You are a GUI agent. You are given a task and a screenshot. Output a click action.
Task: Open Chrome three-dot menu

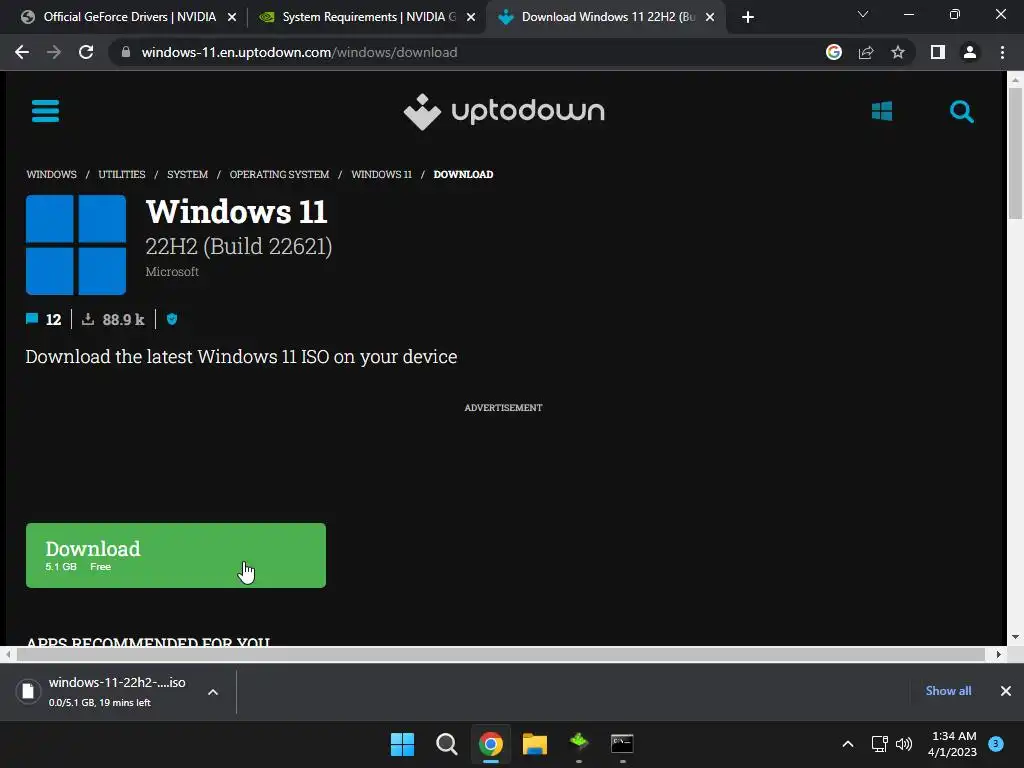(1002, 52)
